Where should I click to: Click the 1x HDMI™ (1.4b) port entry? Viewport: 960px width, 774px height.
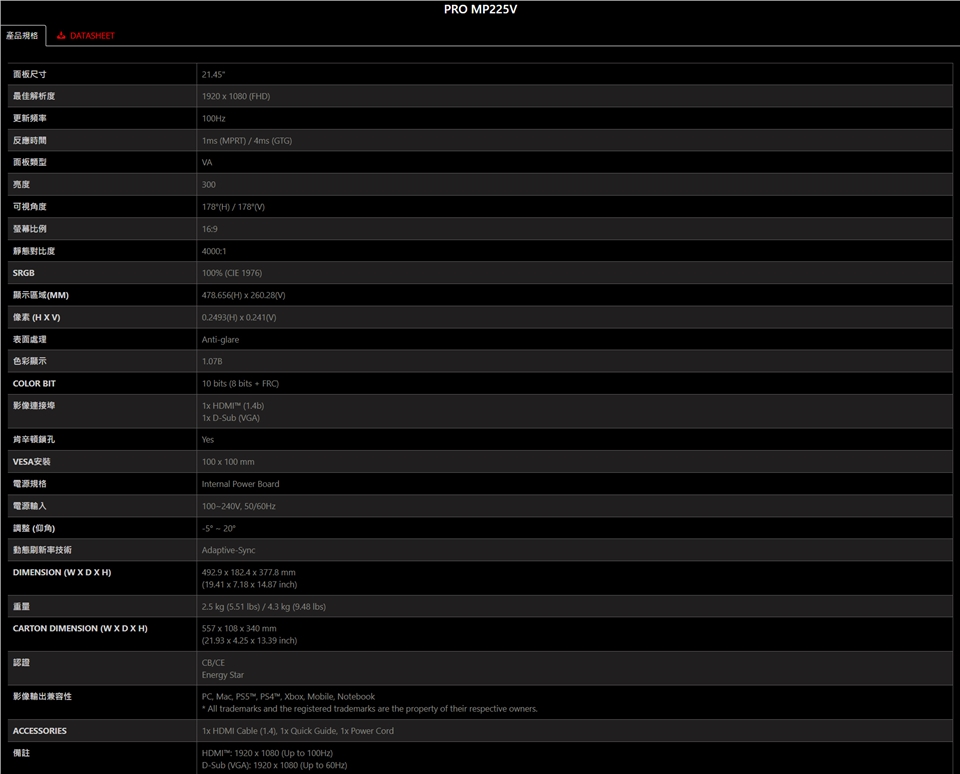[233, 406]
